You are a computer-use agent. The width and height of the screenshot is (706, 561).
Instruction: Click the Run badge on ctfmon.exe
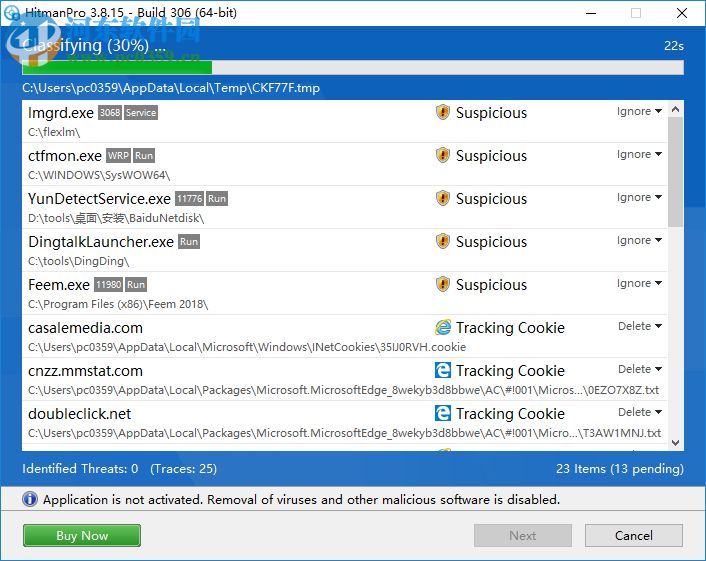pos(144,155)
